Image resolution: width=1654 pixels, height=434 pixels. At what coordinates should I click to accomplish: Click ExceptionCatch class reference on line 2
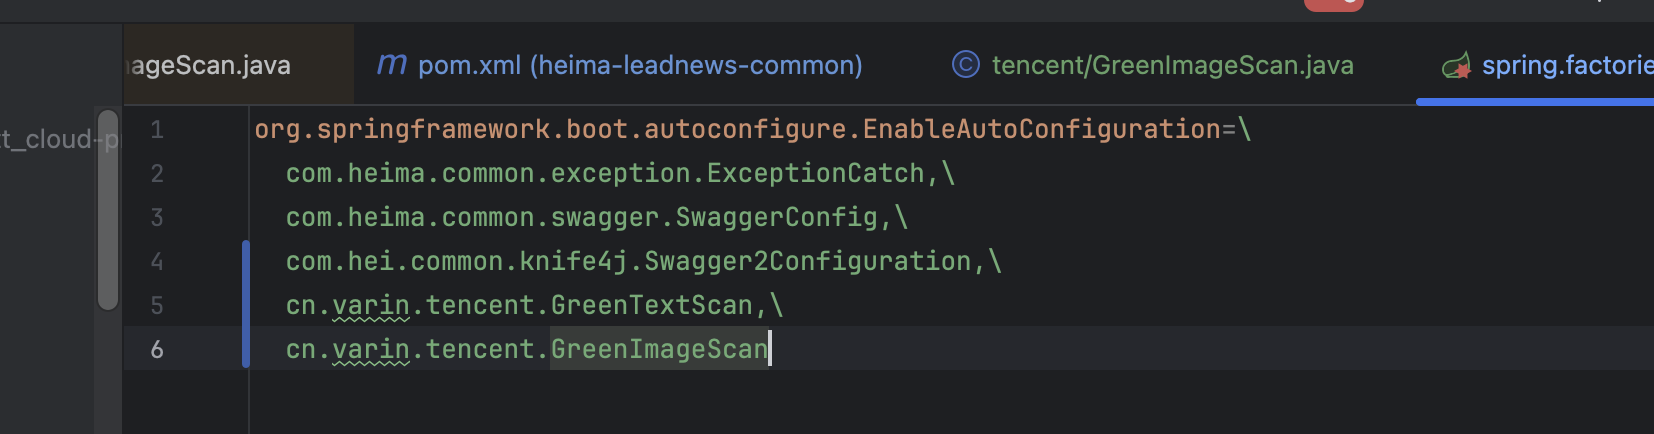pyautogui.click(x=815, y=174)
